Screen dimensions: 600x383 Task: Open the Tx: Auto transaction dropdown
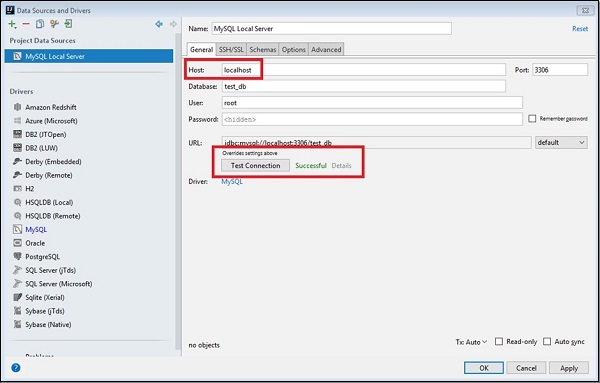tap(471, 342)
